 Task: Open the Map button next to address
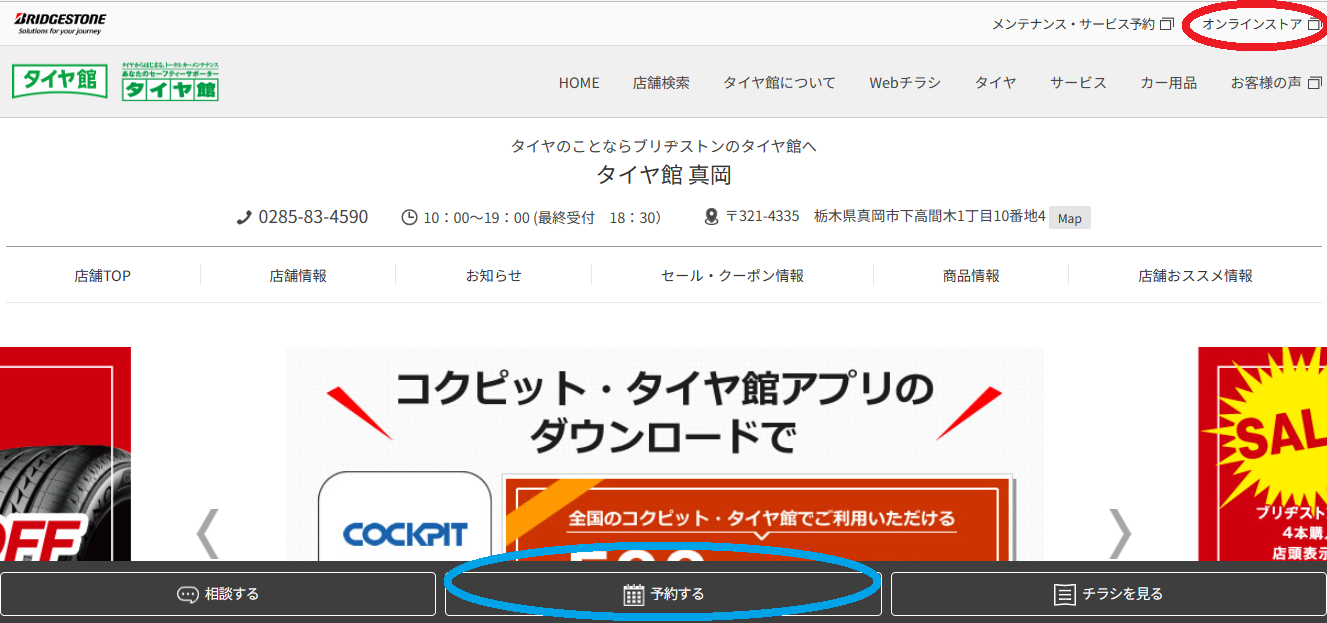[1069, 218]
